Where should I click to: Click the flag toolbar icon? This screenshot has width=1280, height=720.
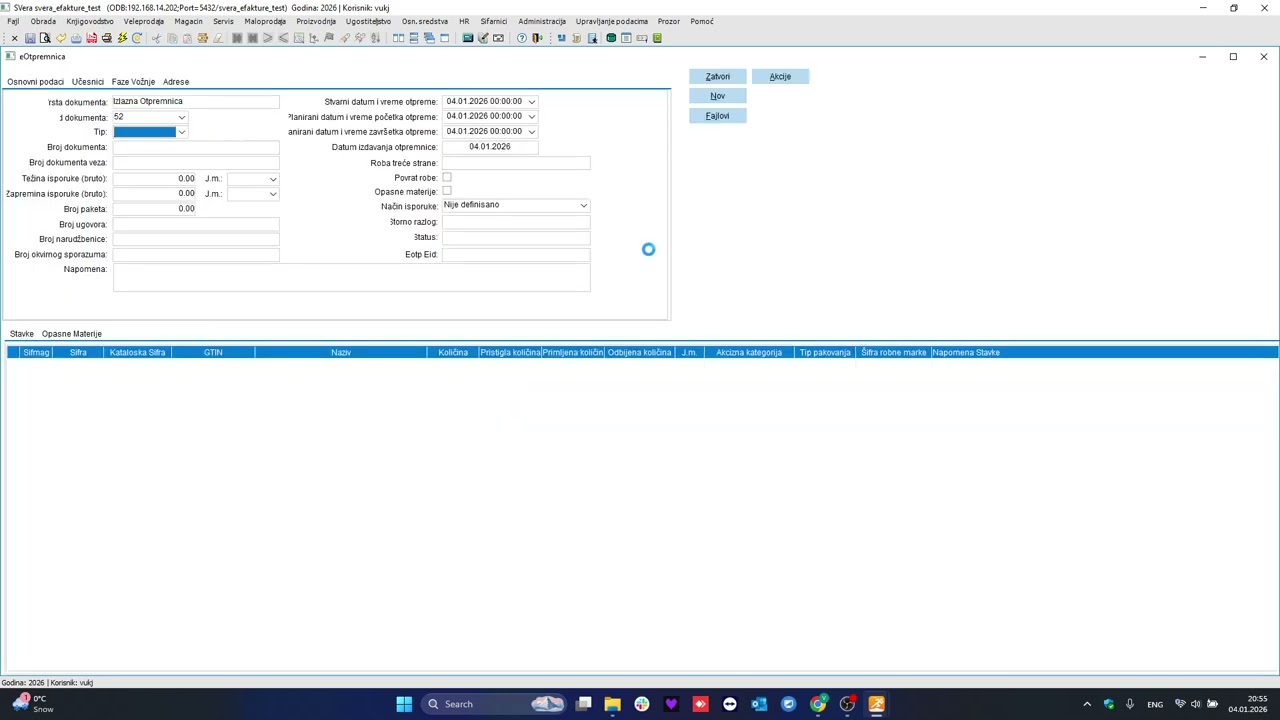pyautogui.click(x=329, y=38)
